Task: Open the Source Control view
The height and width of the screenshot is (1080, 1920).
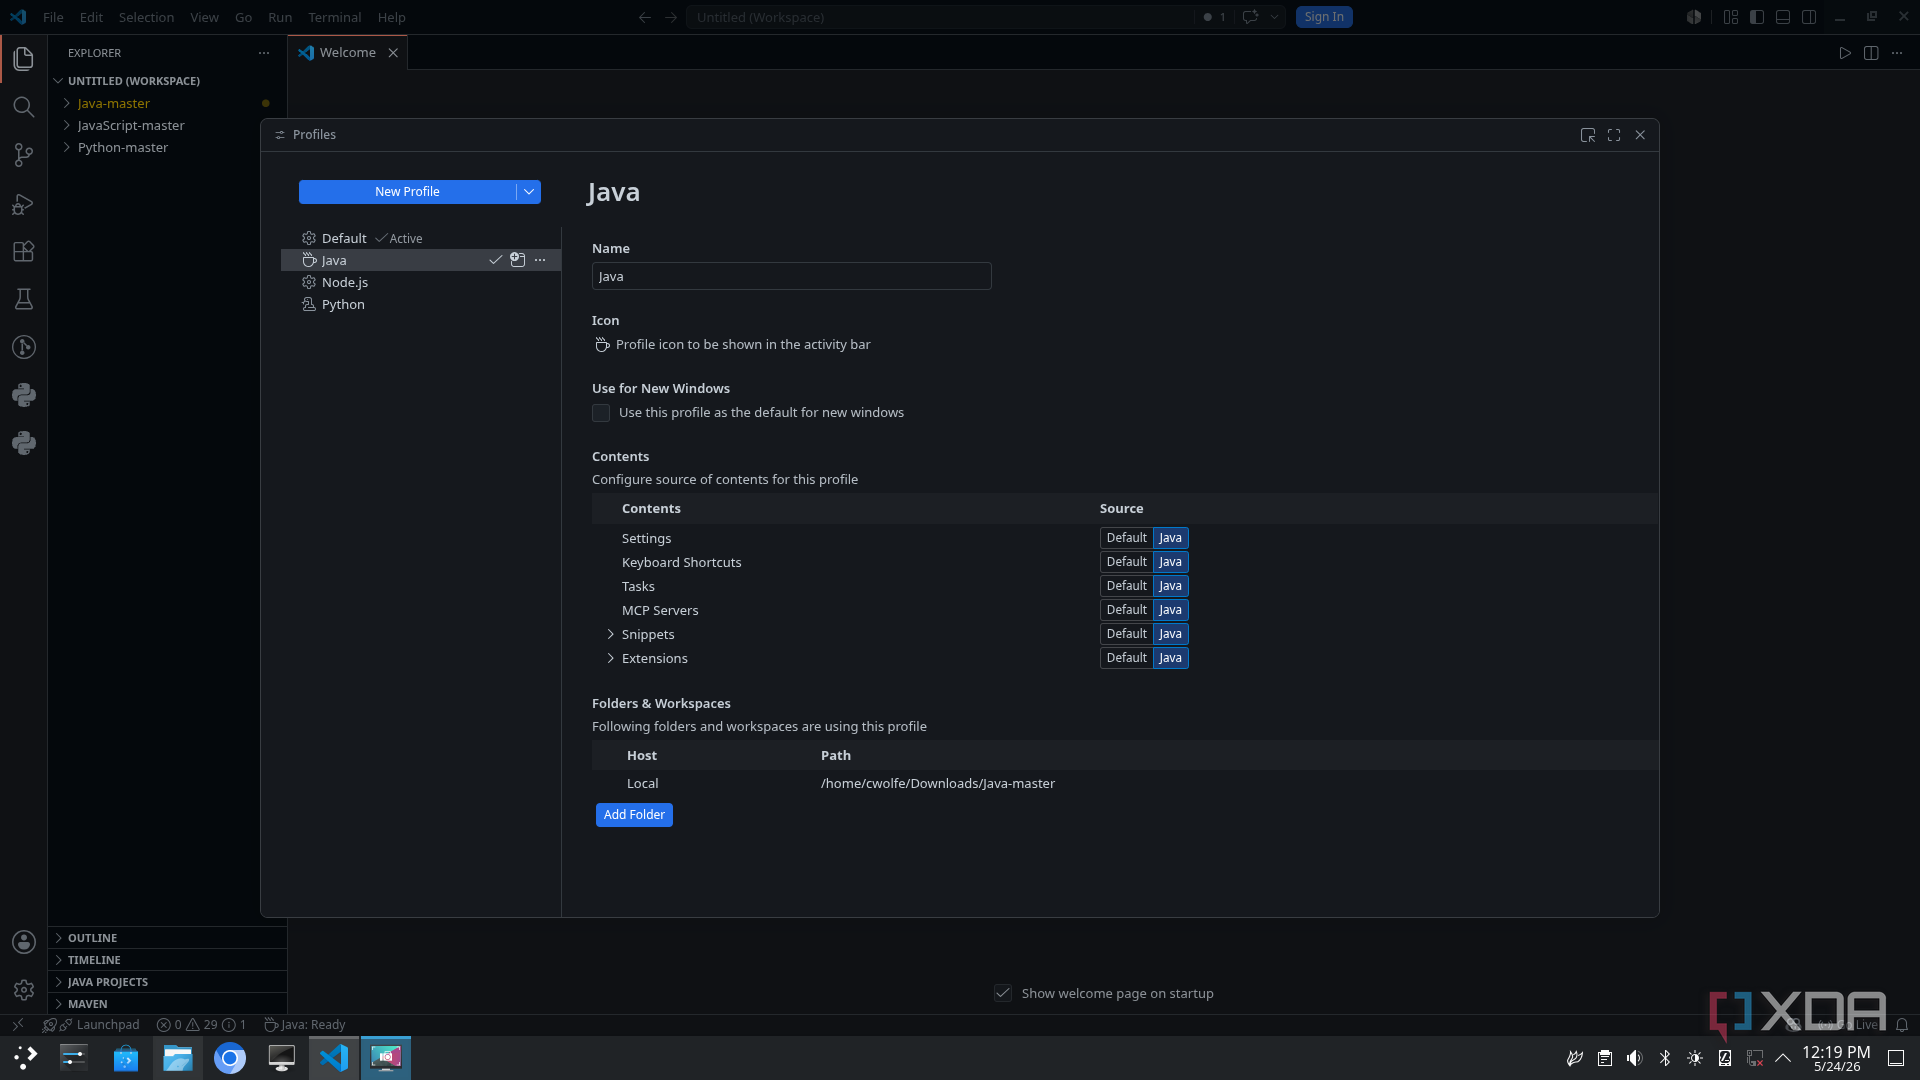Action: 24,155
